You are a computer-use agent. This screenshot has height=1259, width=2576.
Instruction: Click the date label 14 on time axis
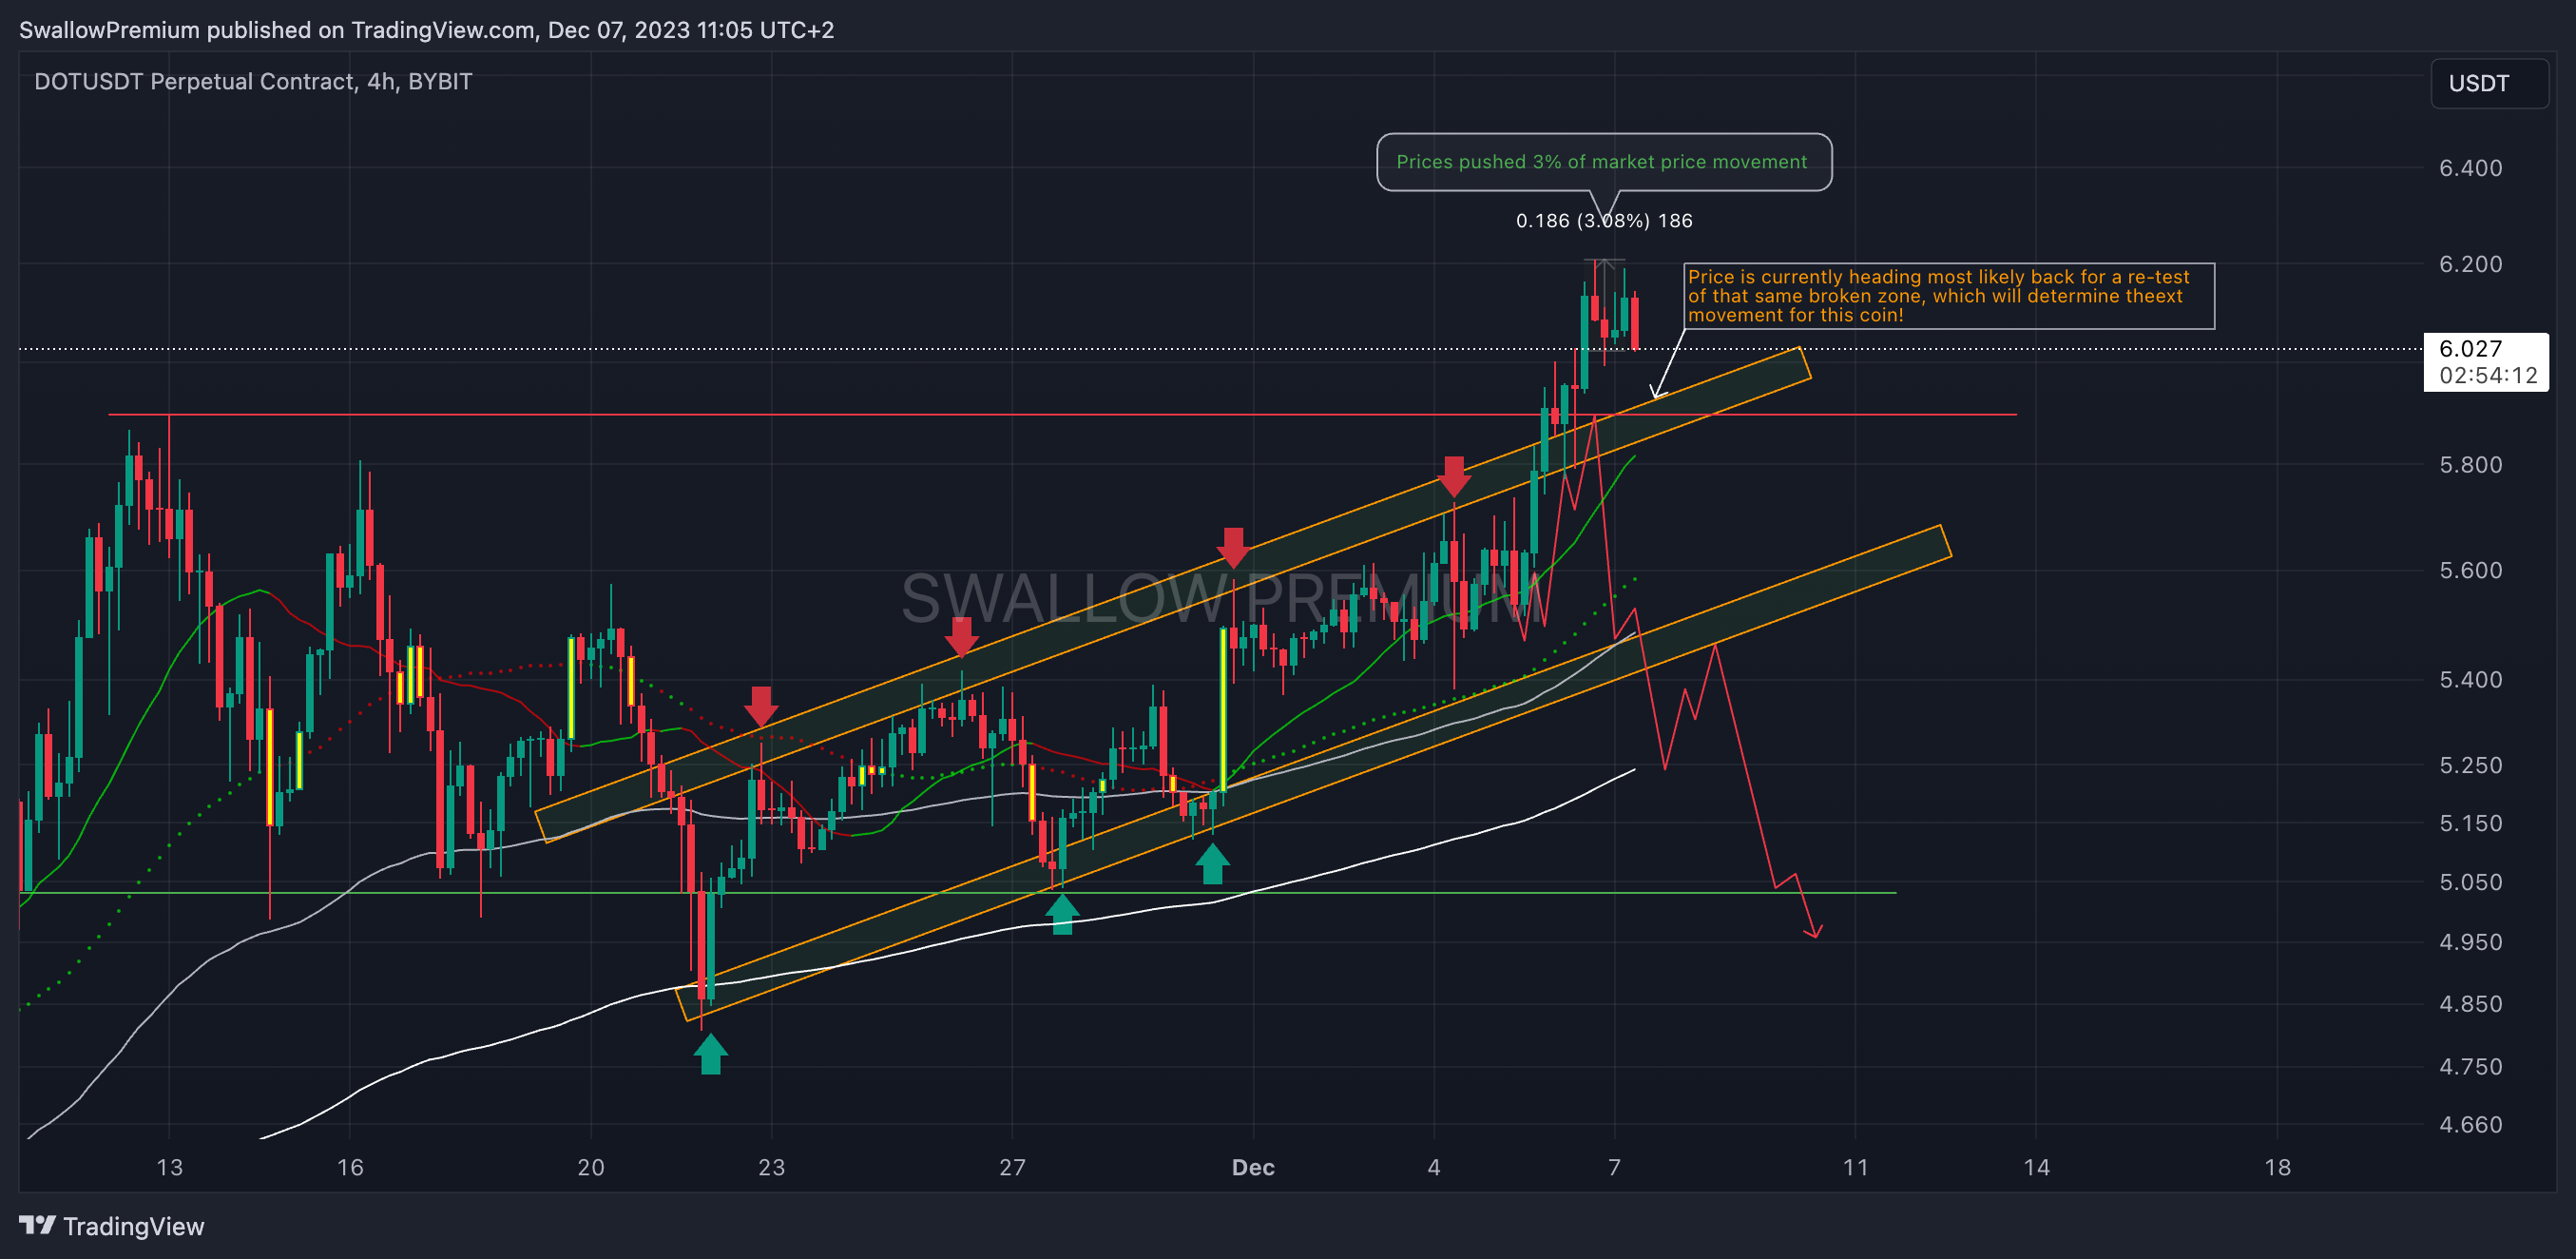coord(2036,1167)
